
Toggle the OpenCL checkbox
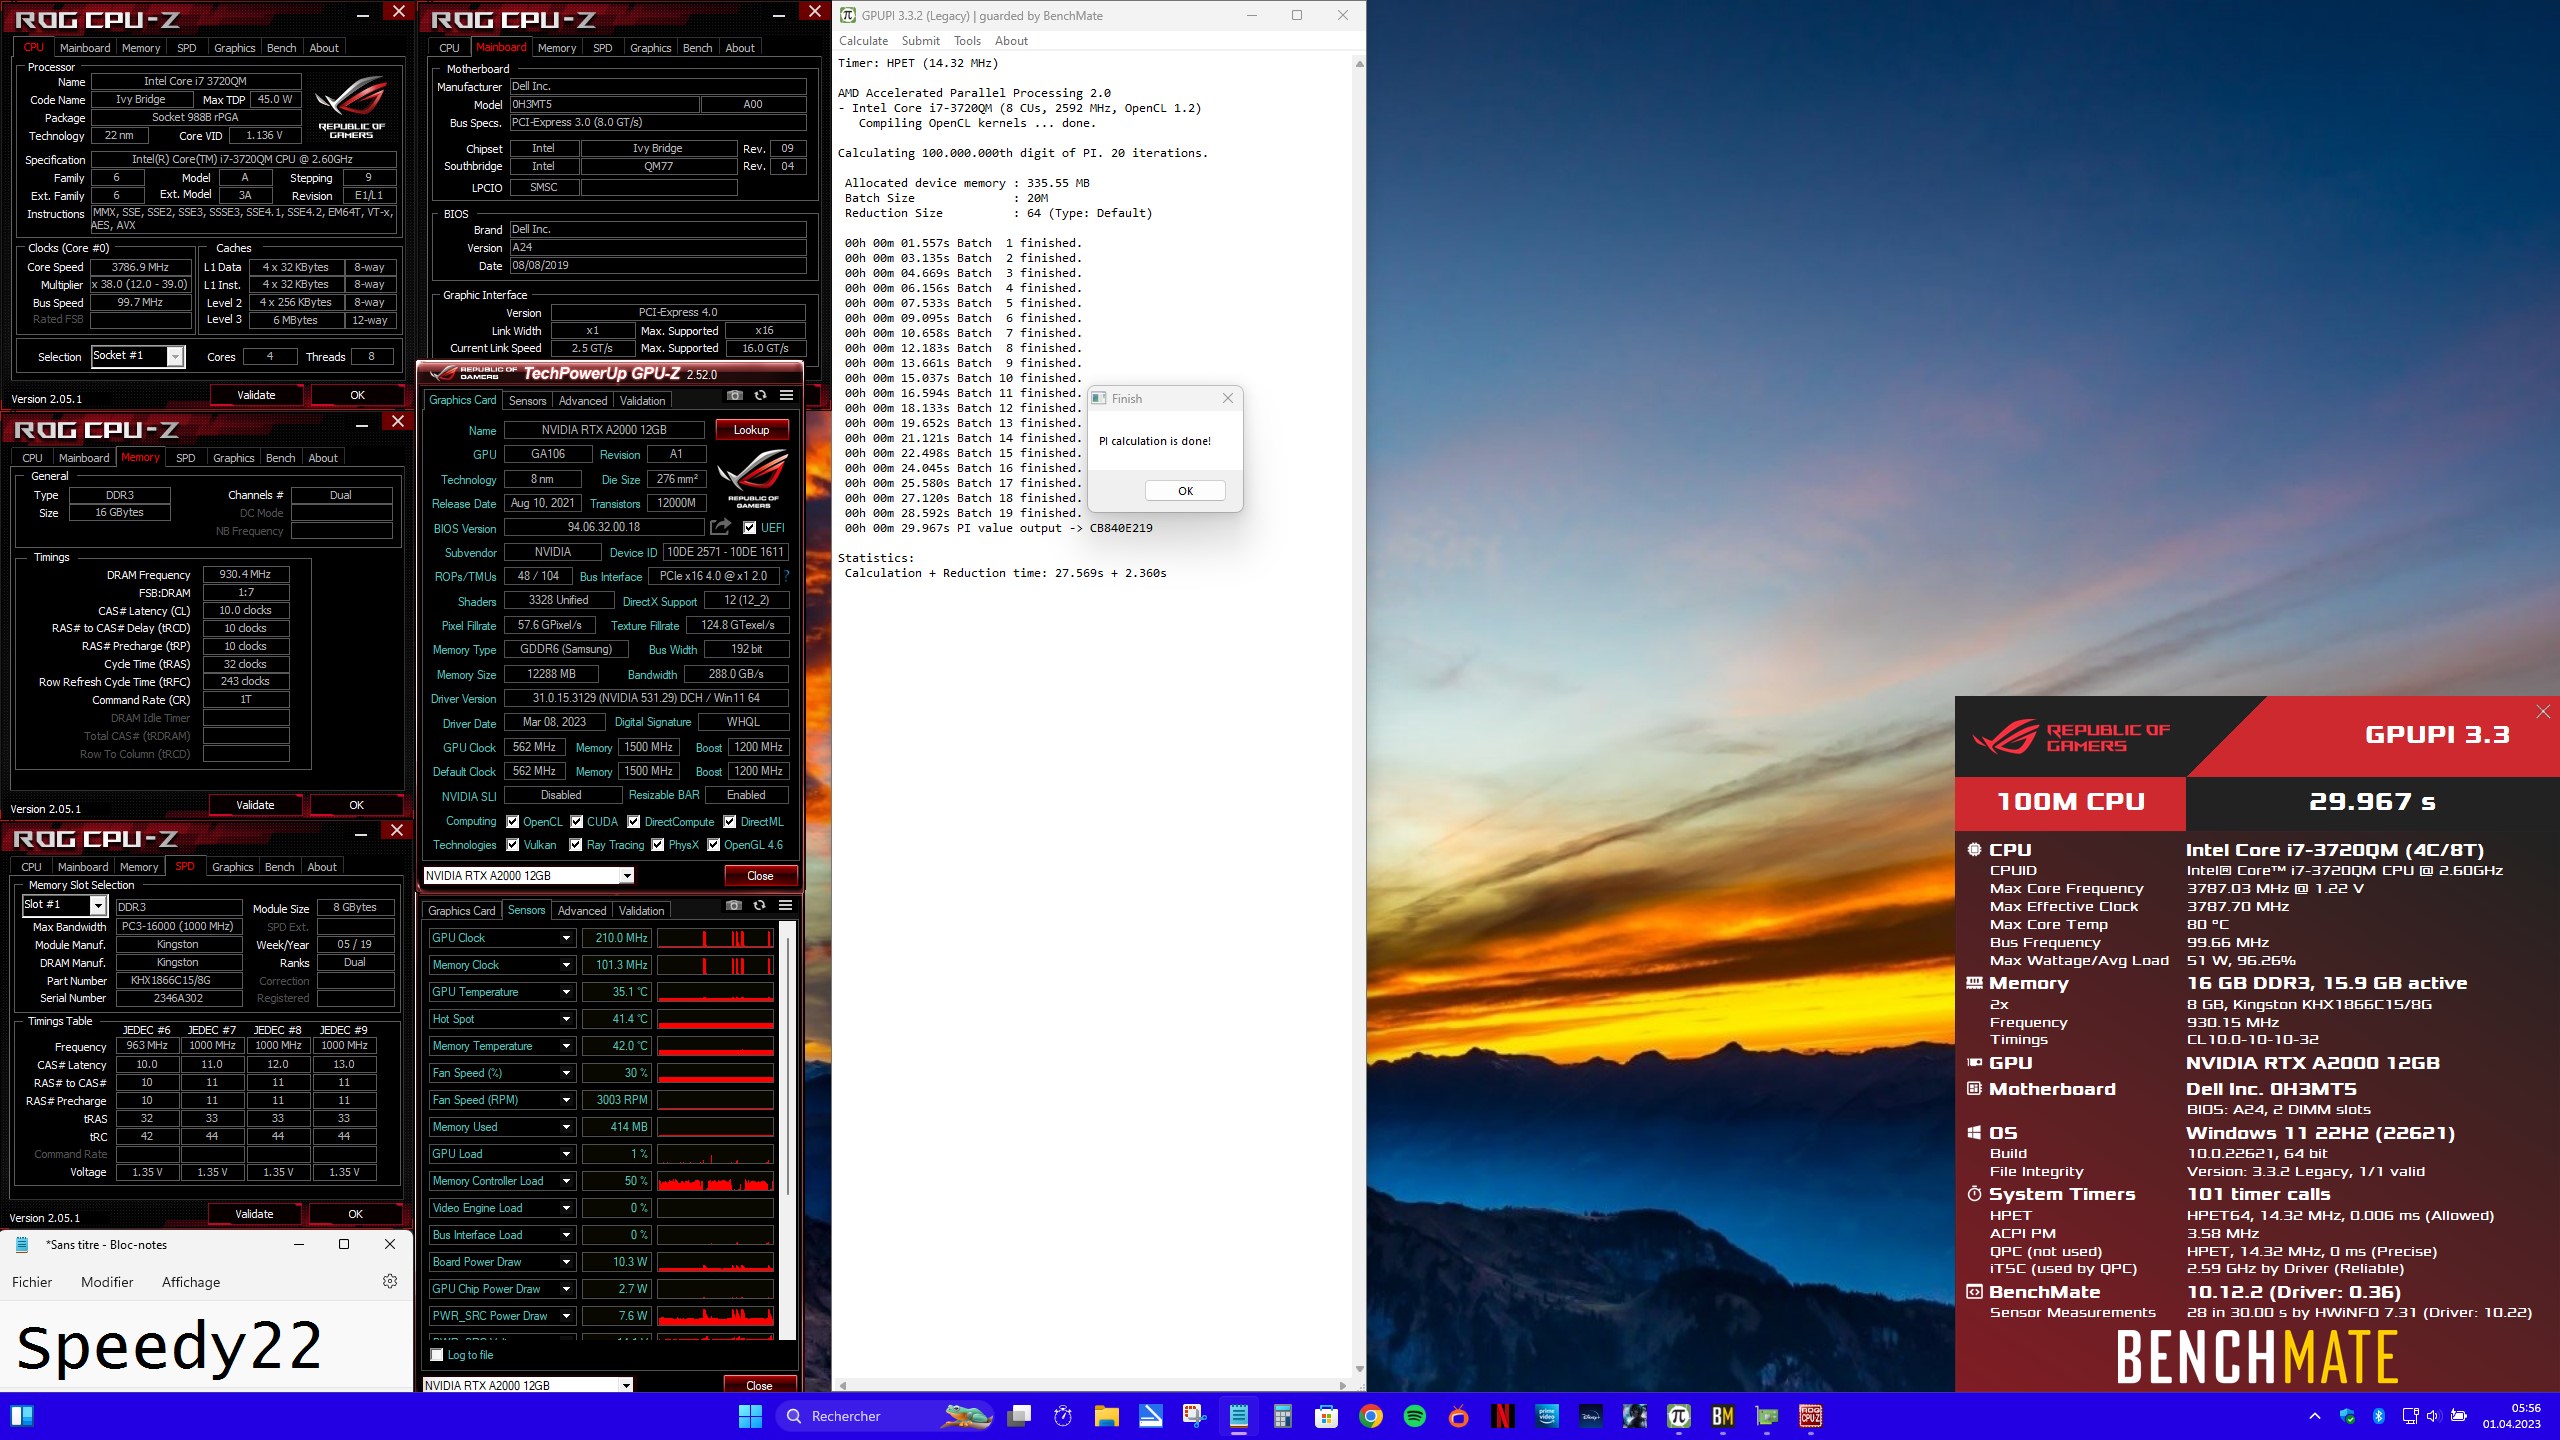click(513, 822)
